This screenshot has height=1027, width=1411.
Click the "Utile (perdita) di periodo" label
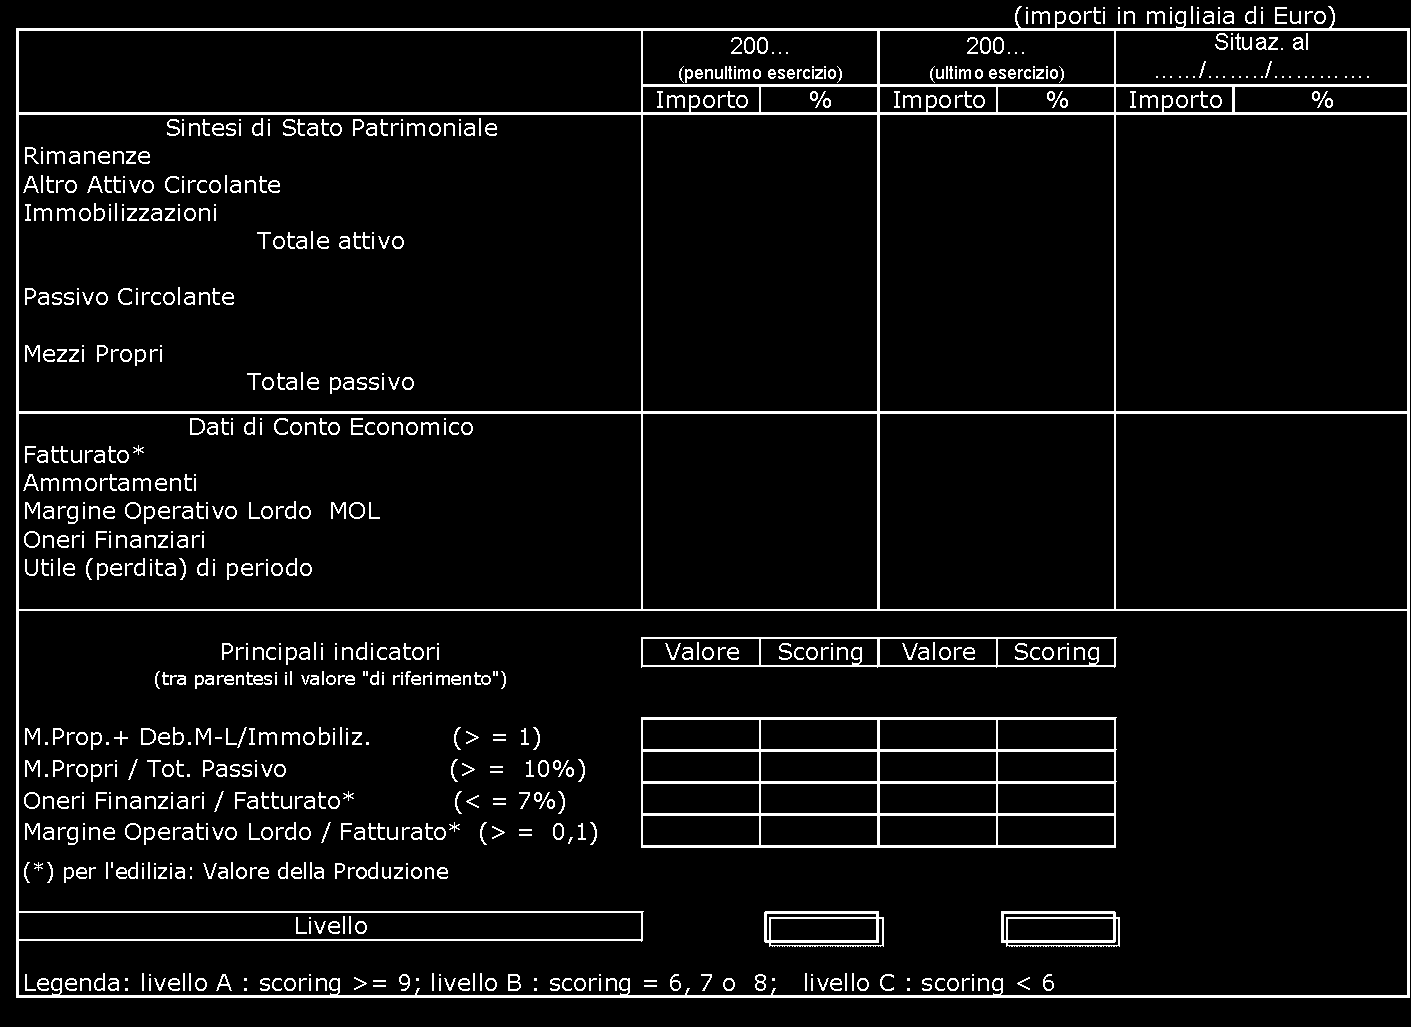168,568
